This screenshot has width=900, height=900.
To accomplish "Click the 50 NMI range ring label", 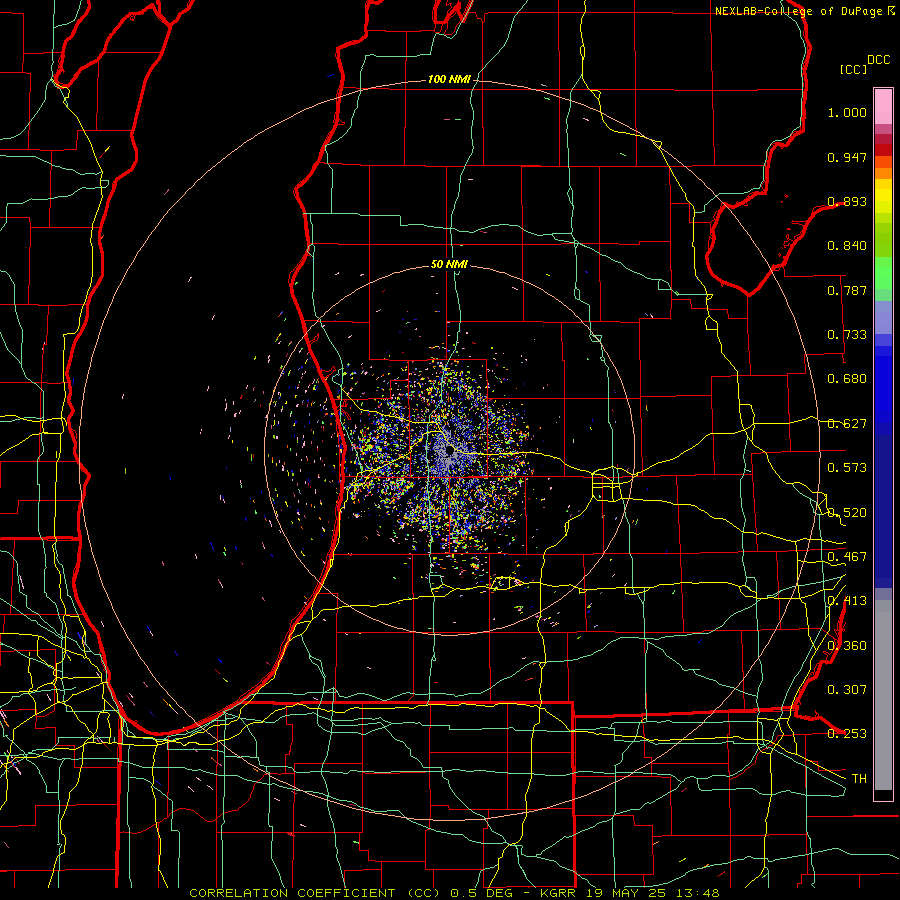I will [x=449, y=264].
